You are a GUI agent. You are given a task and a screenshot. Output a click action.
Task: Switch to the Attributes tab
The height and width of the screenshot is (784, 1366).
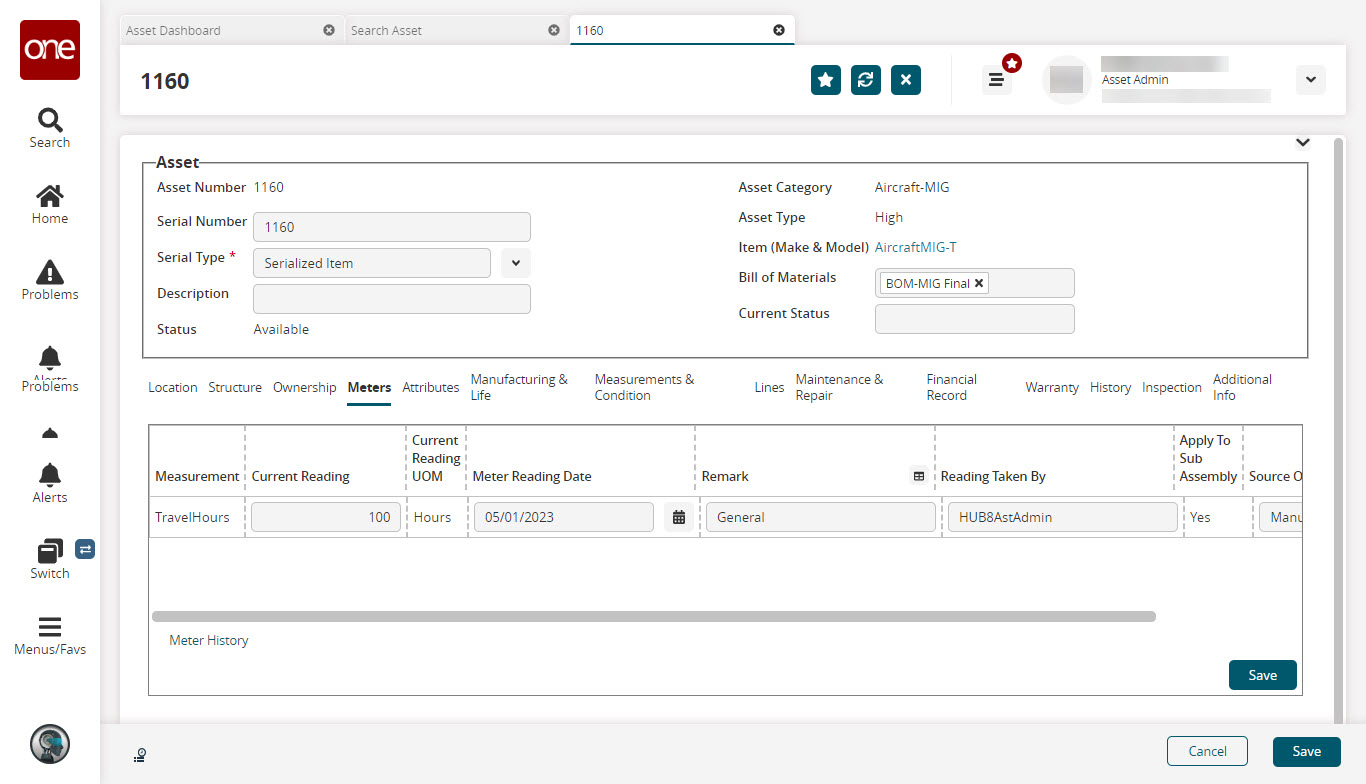tap(430, 387)
